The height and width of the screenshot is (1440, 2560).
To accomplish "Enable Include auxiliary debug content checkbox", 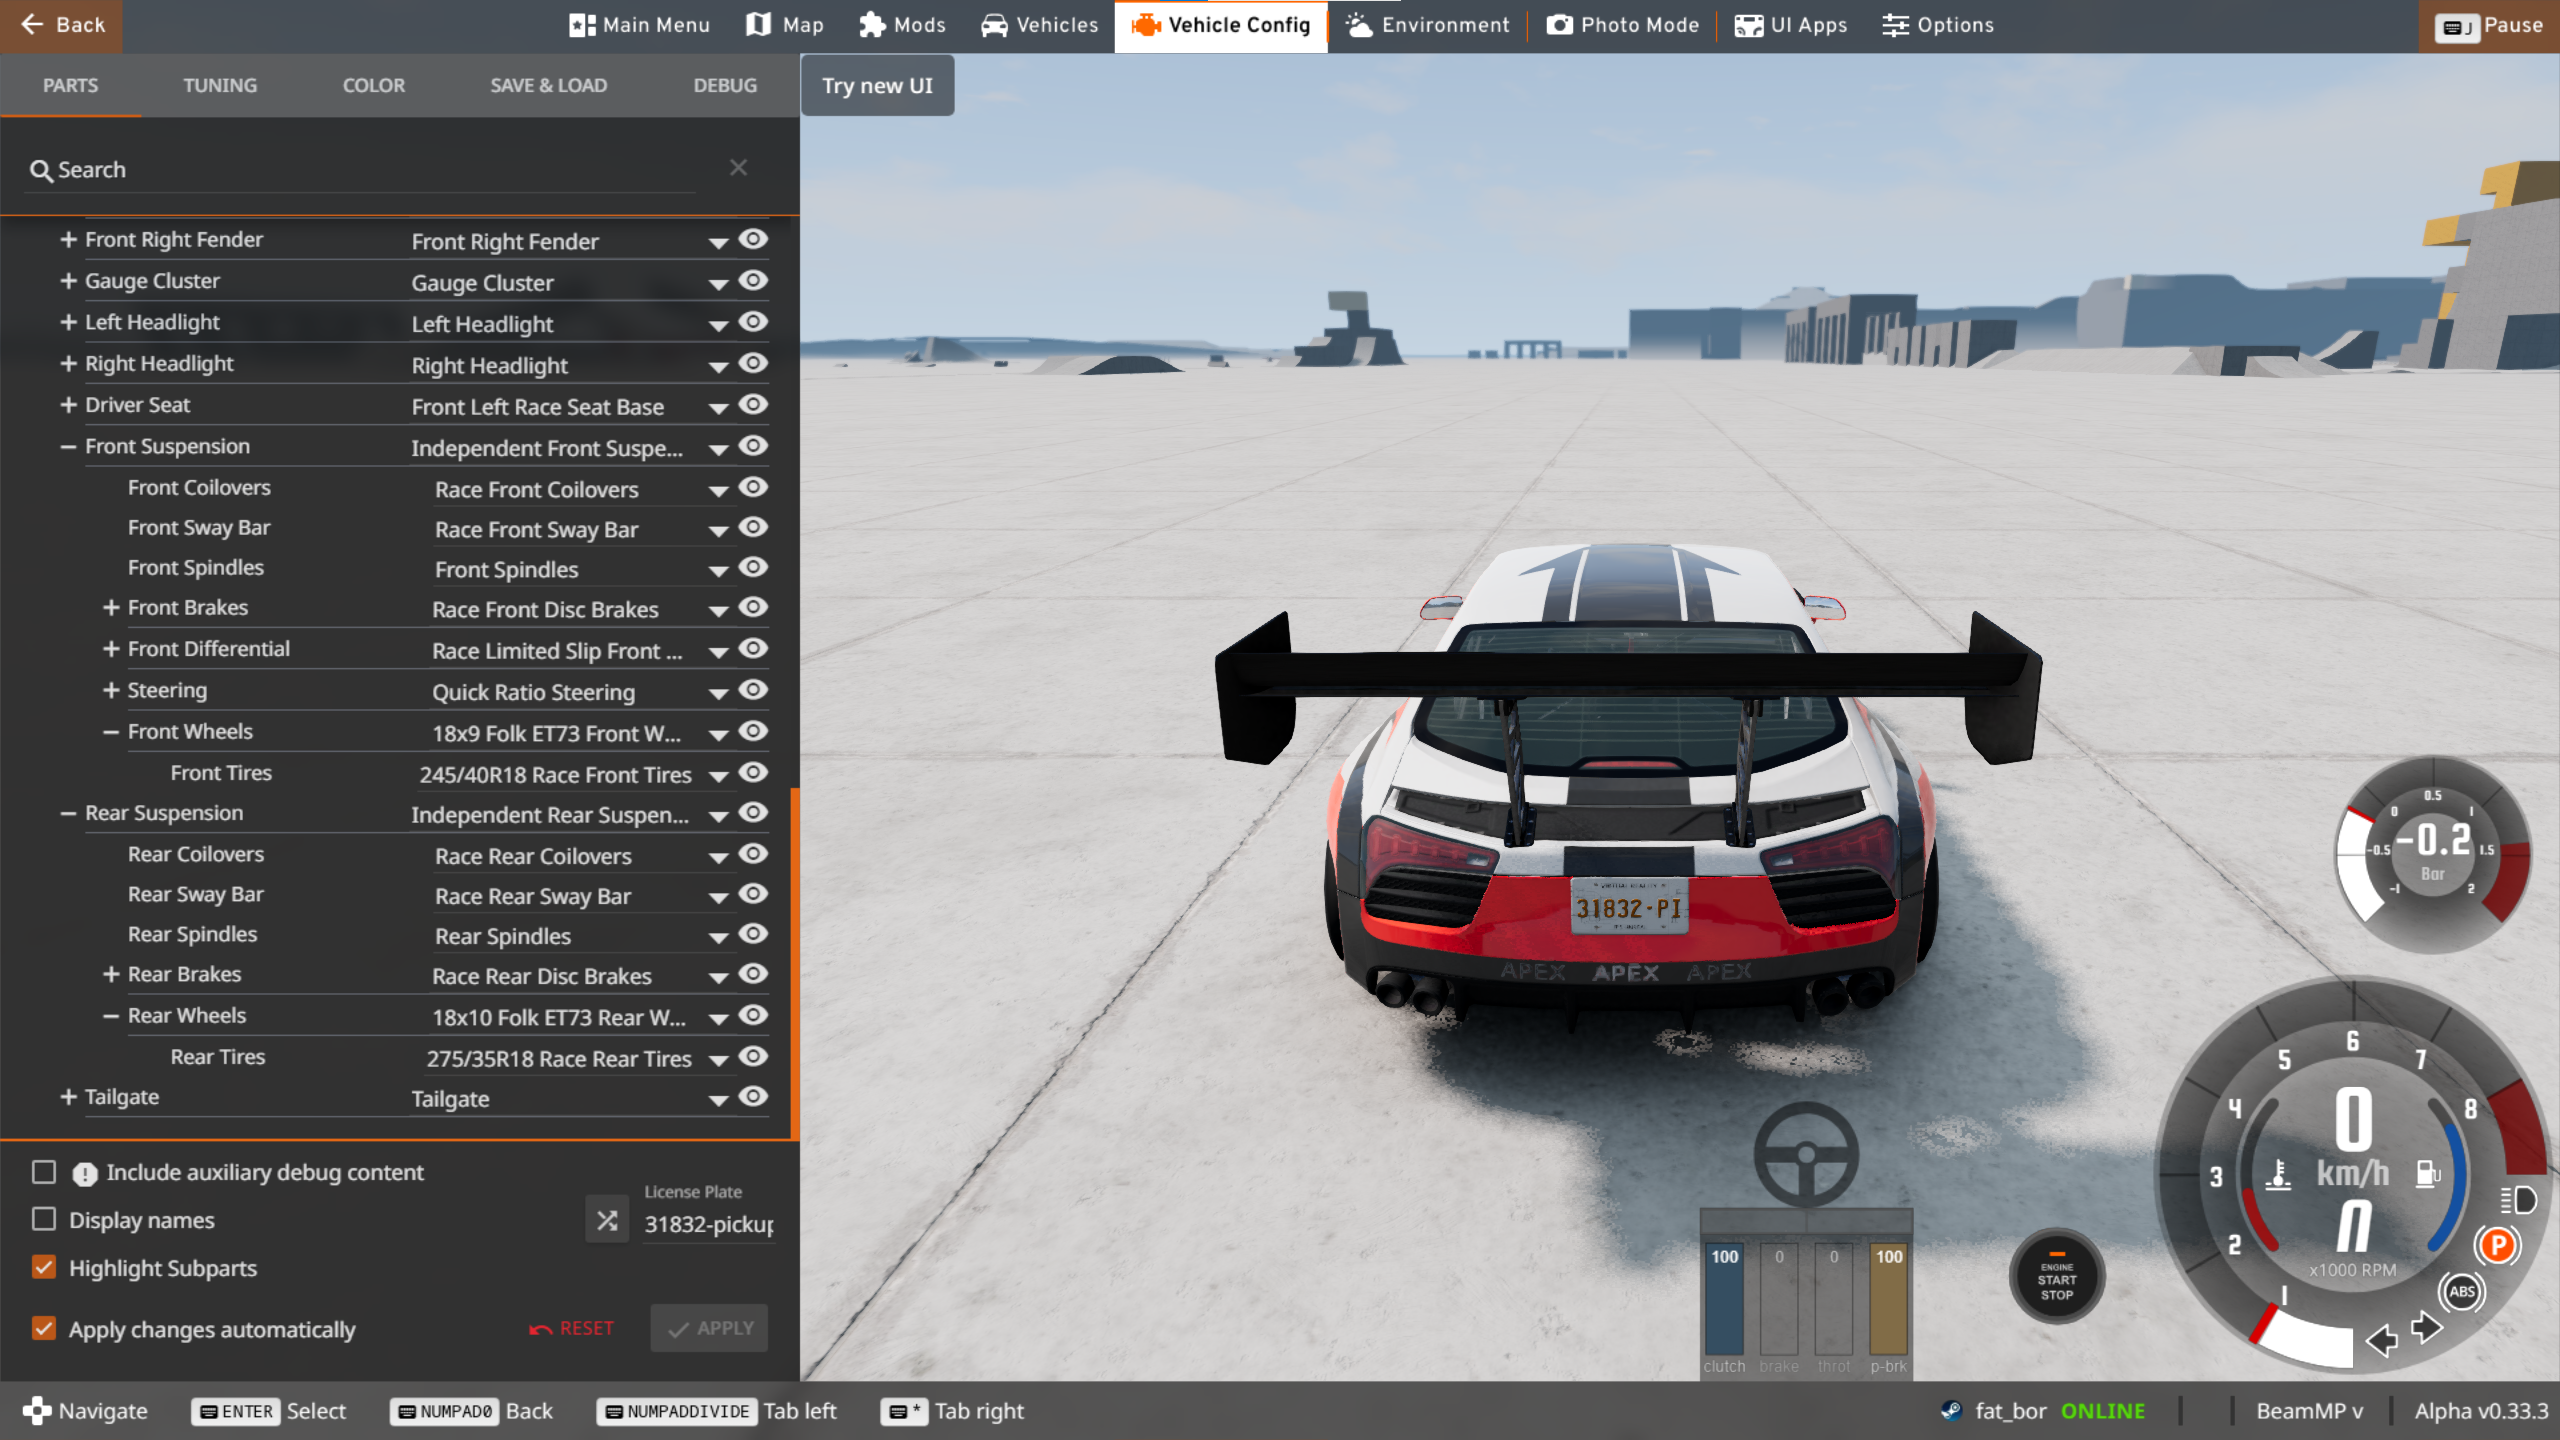I will pyautogui.click(x=44, y=1172).
